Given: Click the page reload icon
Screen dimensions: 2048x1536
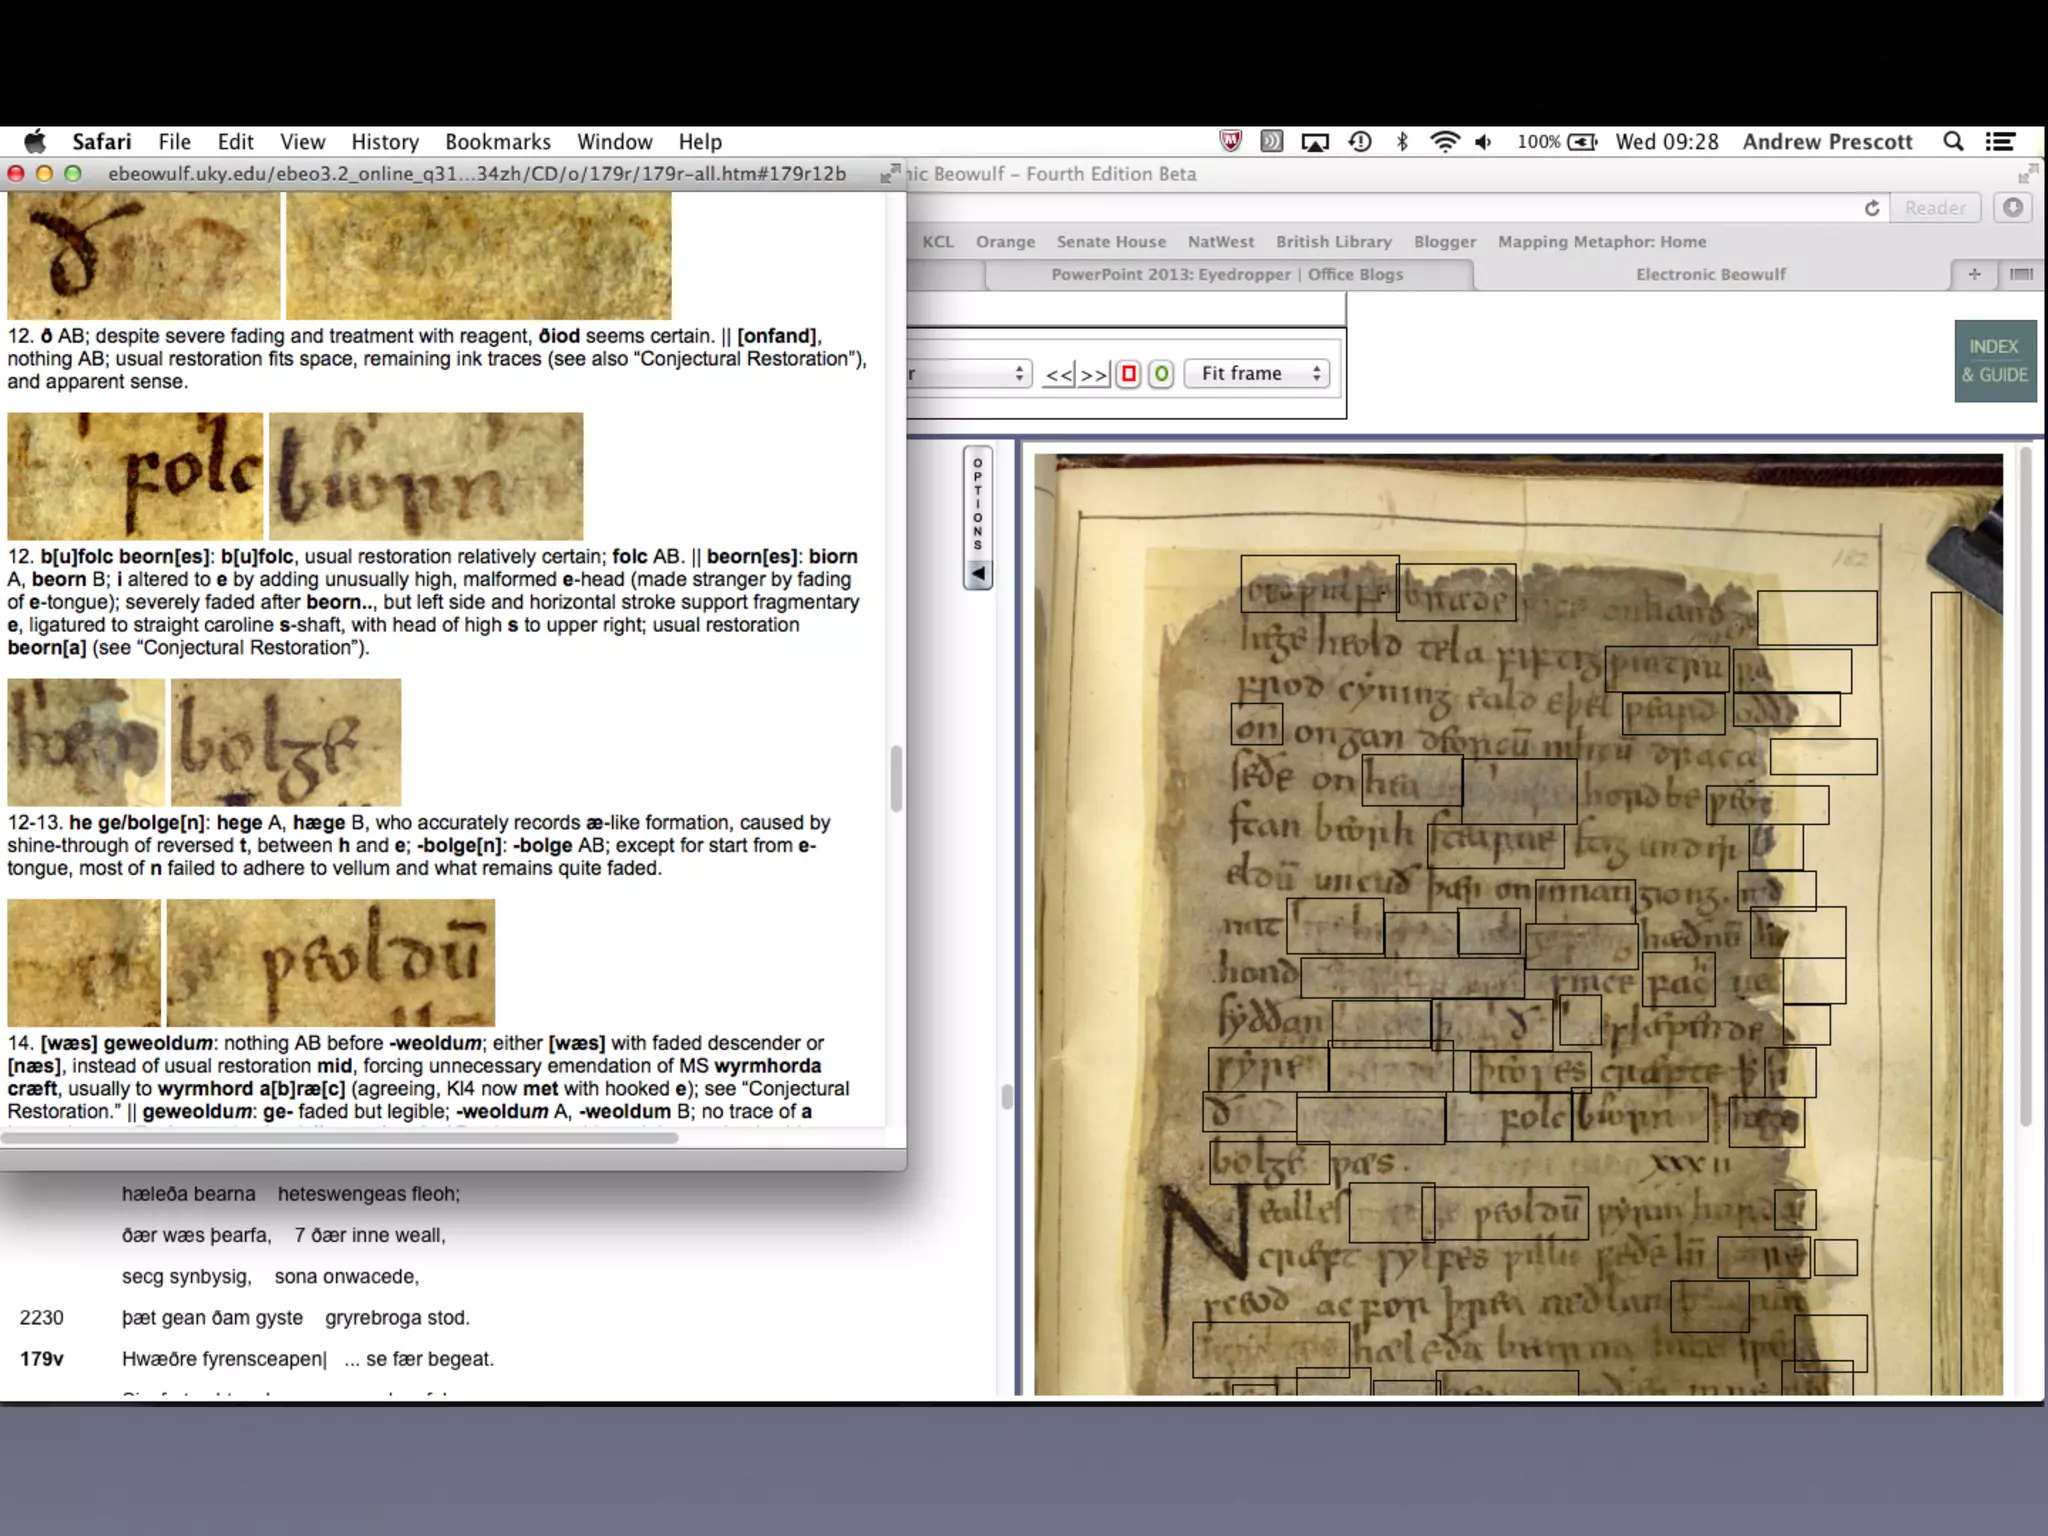Looking at the screenshot, I should tap(1872, 208).
